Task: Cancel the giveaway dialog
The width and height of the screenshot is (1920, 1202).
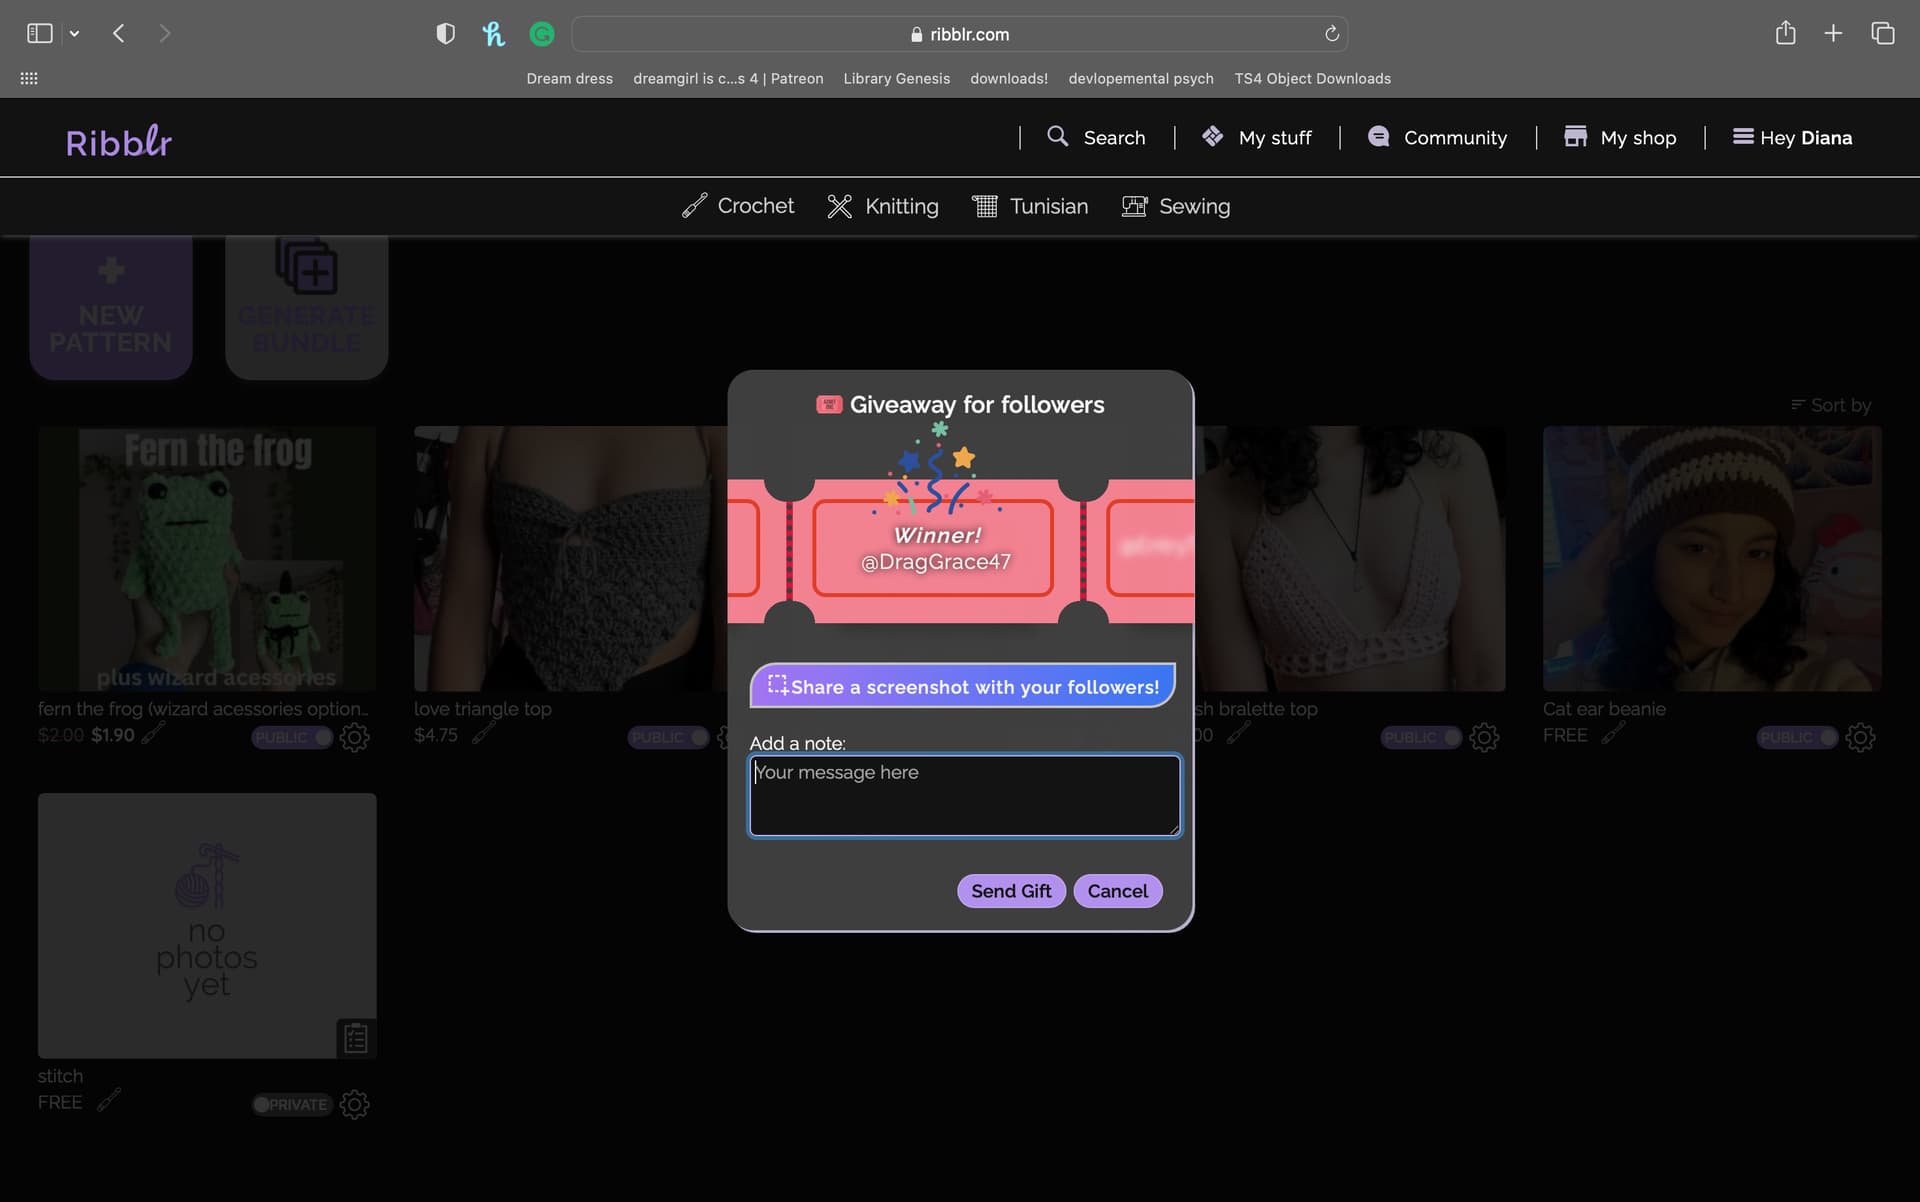Action: point(1117,891)
